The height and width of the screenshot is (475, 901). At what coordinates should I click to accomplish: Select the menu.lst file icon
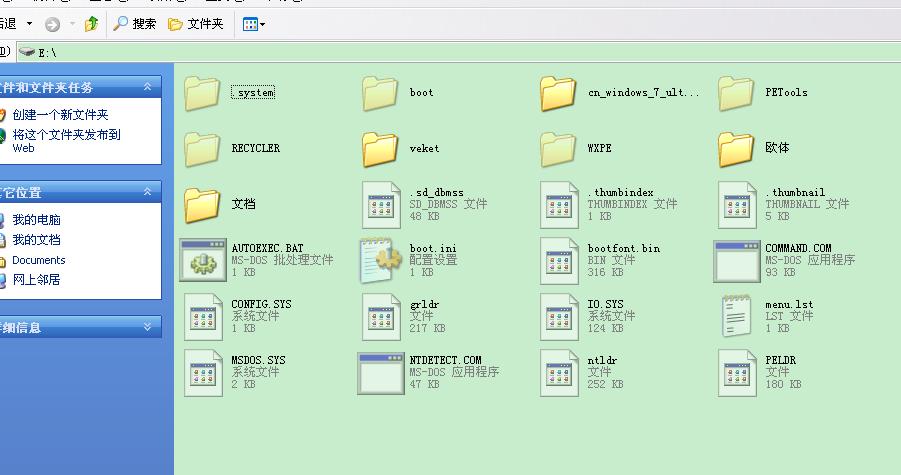point(737,315)
